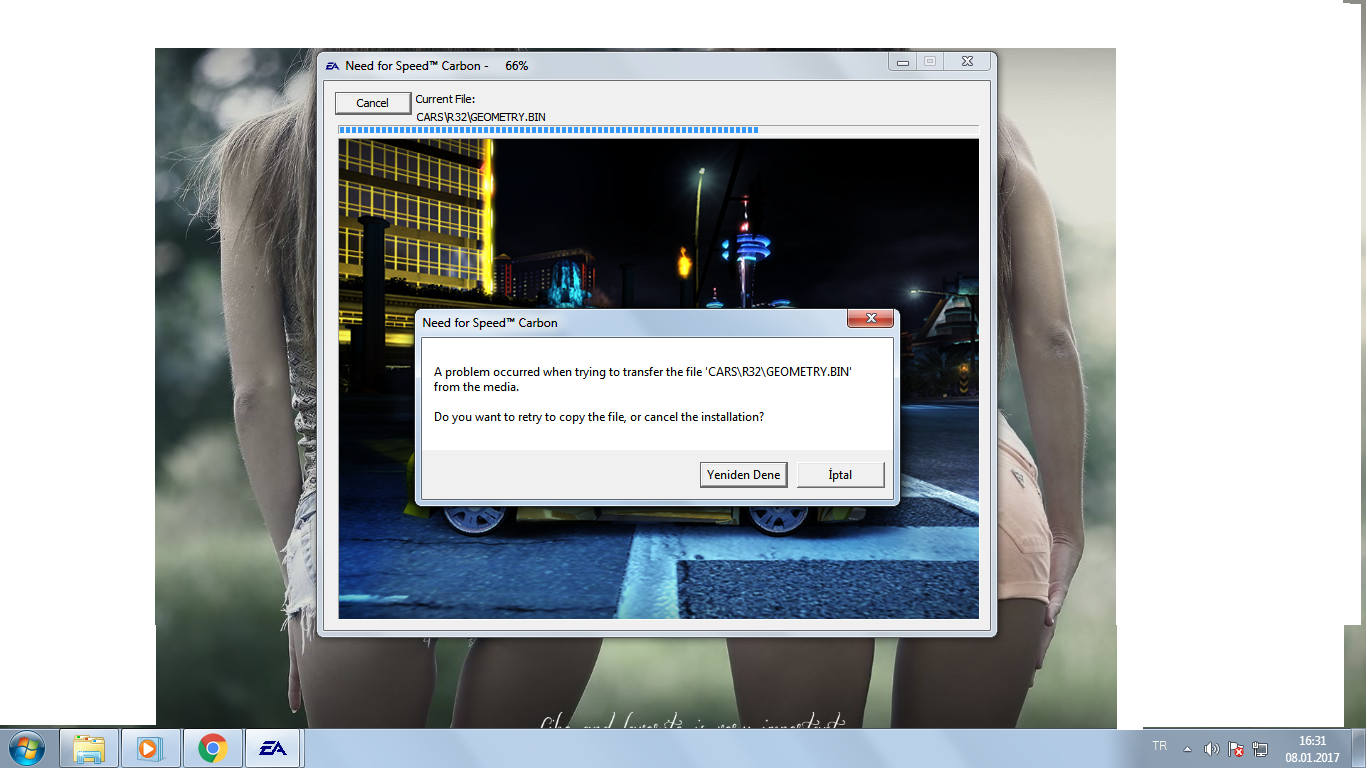
Task: Show hidden tray icons with the arrow
Action: coord(1187,749)
